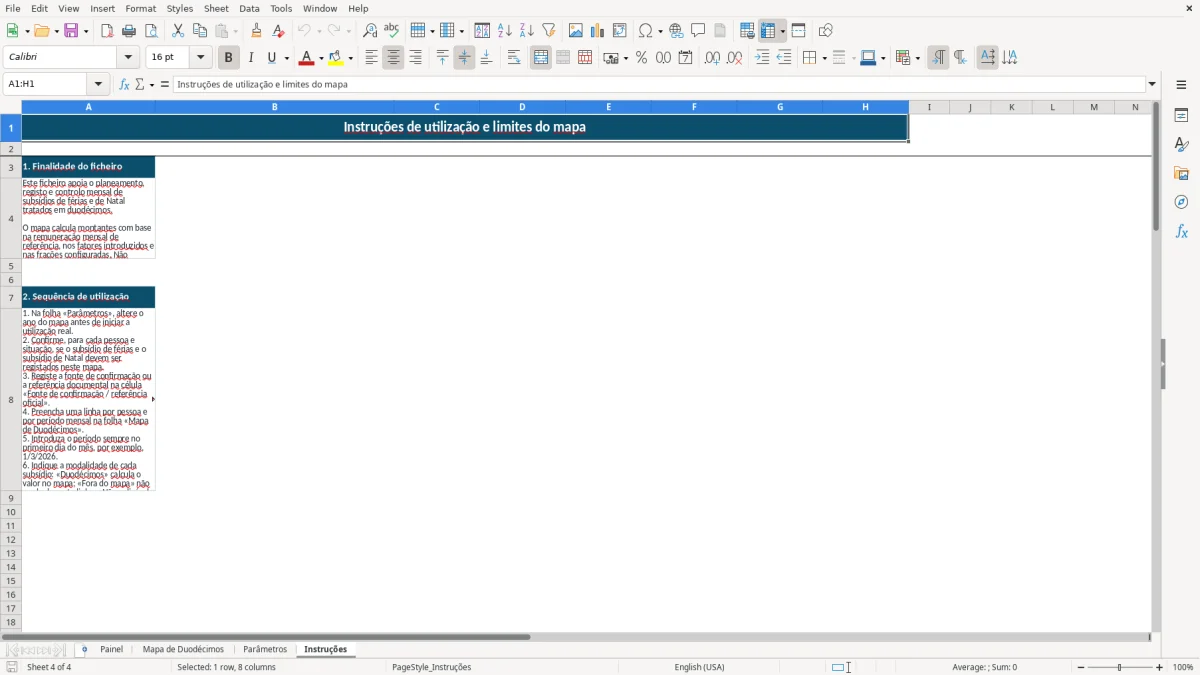Expand the font name dropdown for Calibri
The height and width of the screenshot is (675, 1200).
[128, 58]
